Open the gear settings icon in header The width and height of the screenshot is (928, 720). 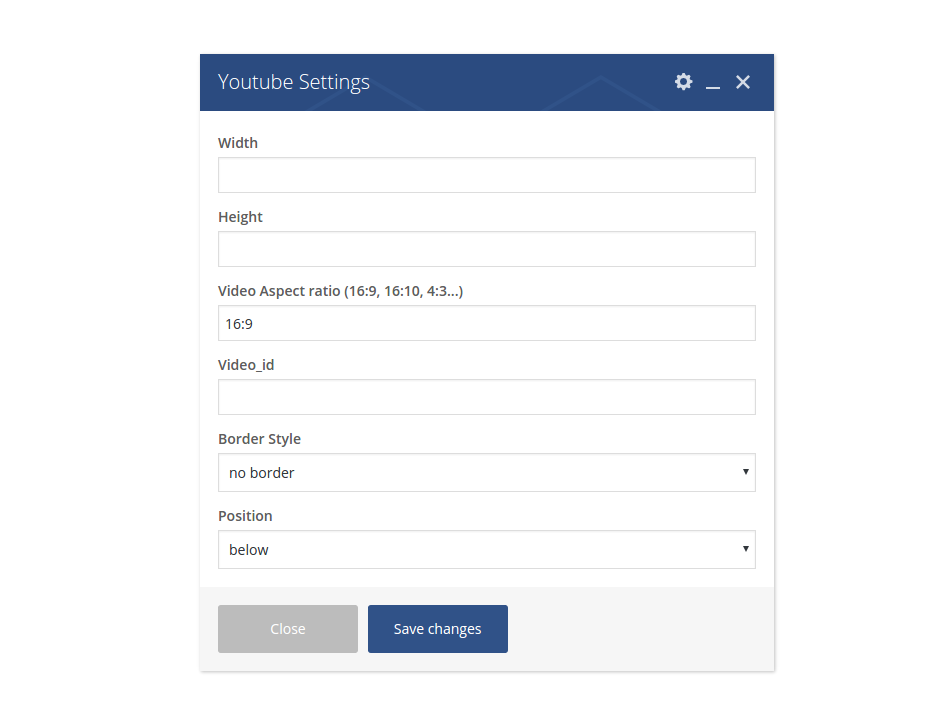pos(683,82)
